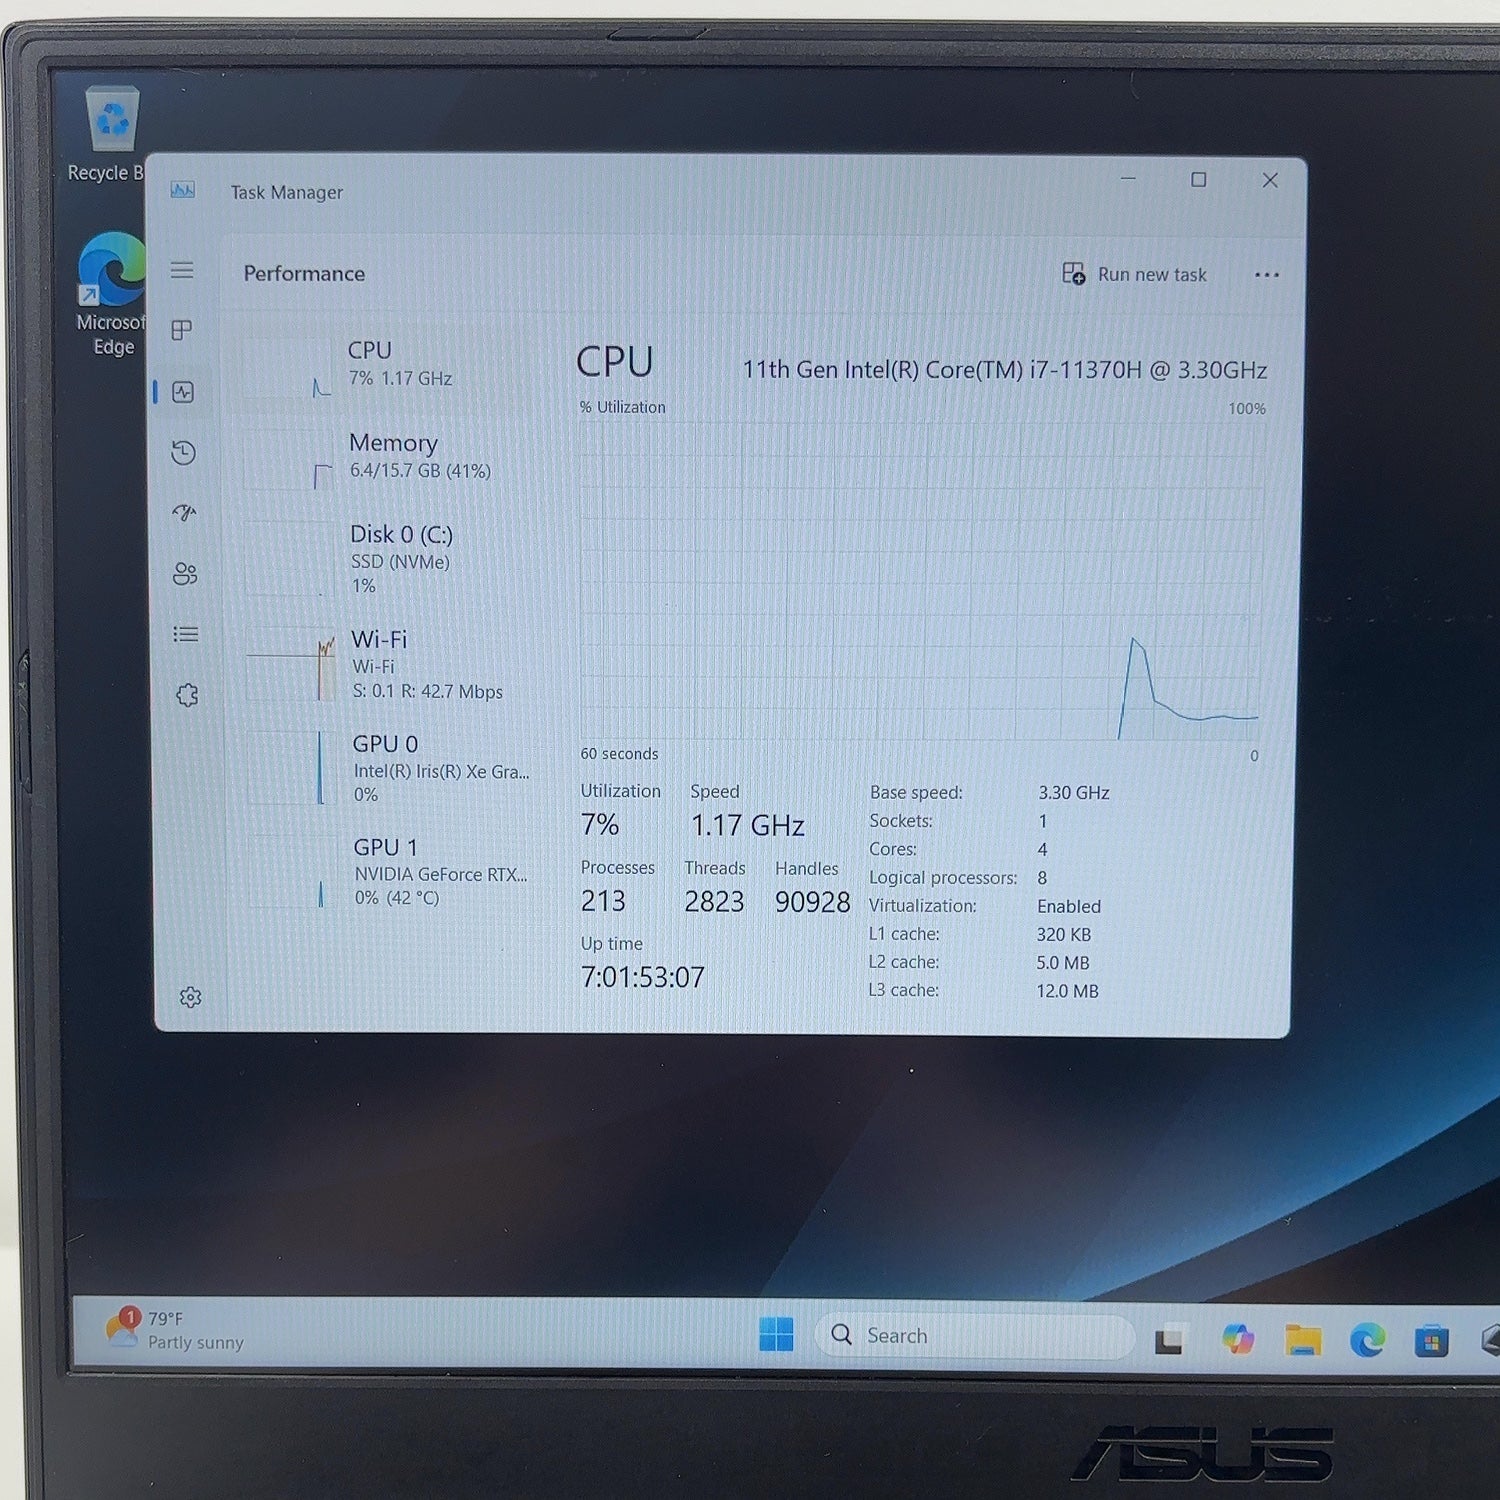Click the Logical processors value 8

(x=1042, y=878)
